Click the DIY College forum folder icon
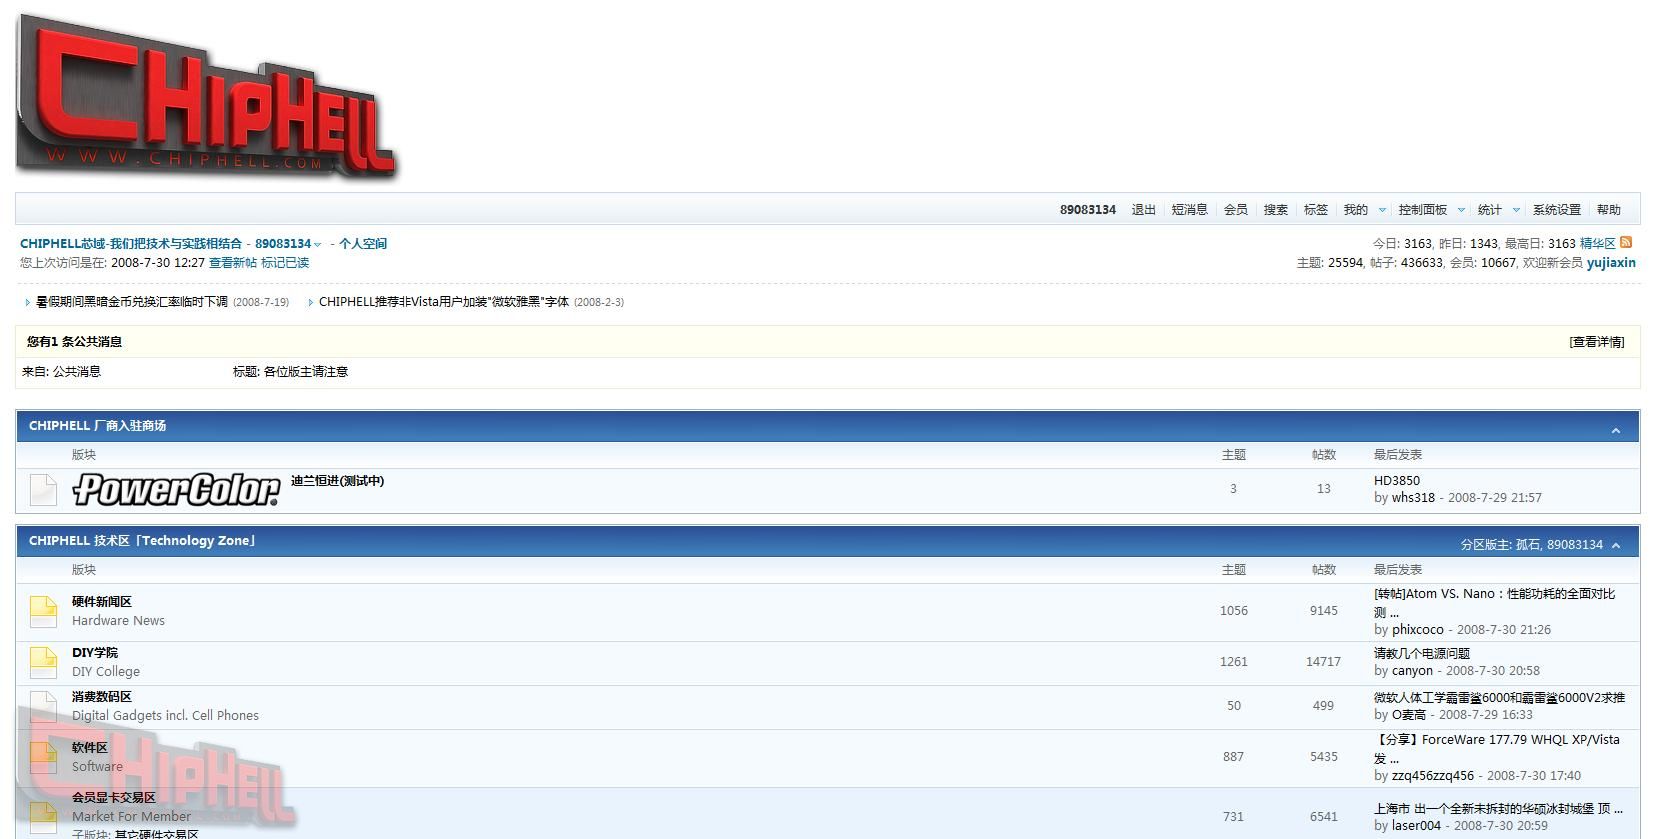The image size is (1655, 839). click(43, 662)
